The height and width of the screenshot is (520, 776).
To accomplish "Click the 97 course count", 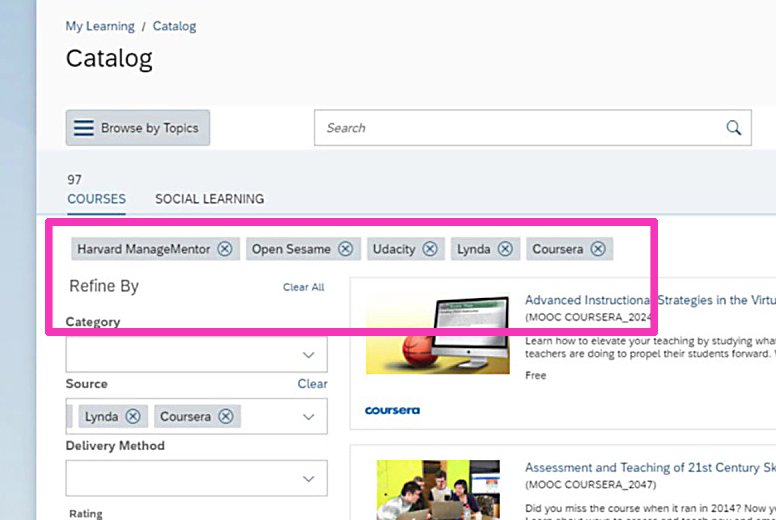I will tap(75, 180).
